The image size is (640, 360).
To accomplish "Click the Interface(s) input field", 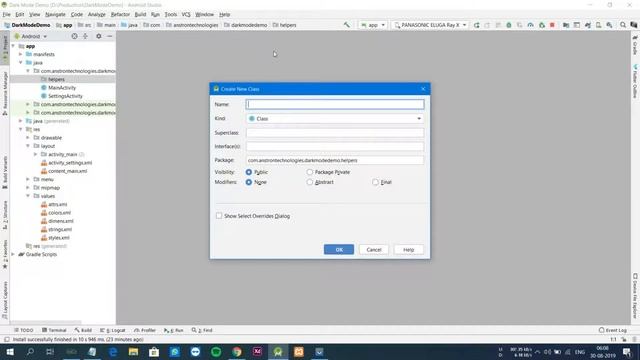I will coord(335,147).
